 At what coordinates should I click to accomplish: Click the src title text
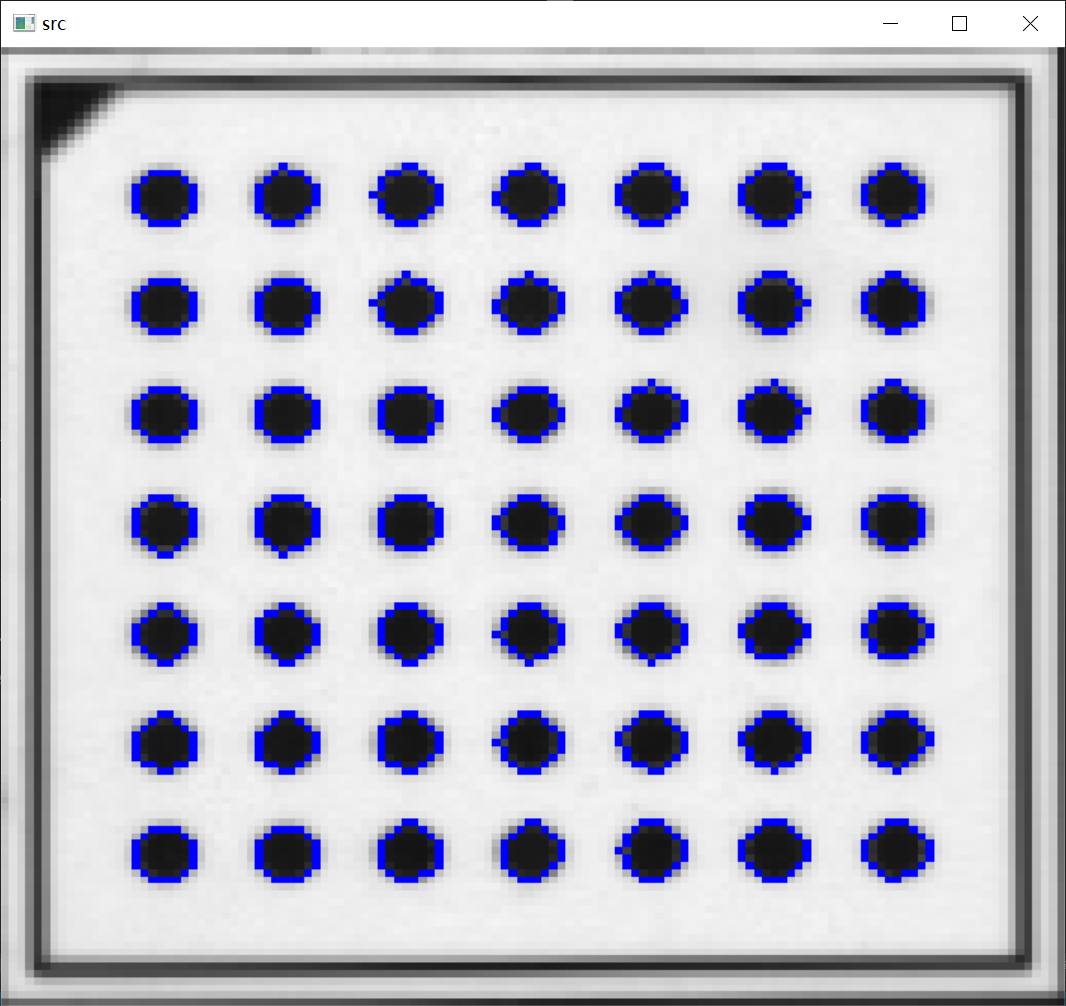click(54, 24)
